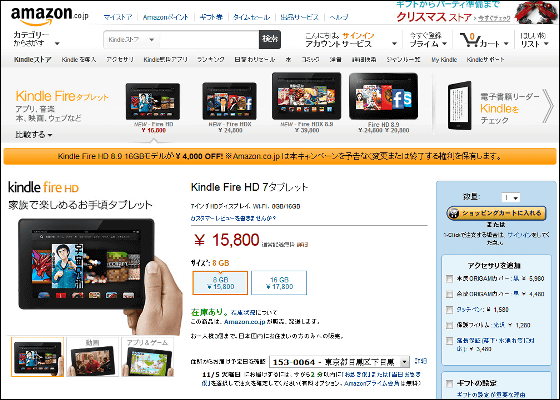This screenshot has height=400, width=560.
Task: Select the Fire HD tablet image in carousel
Action: [153, 102]
